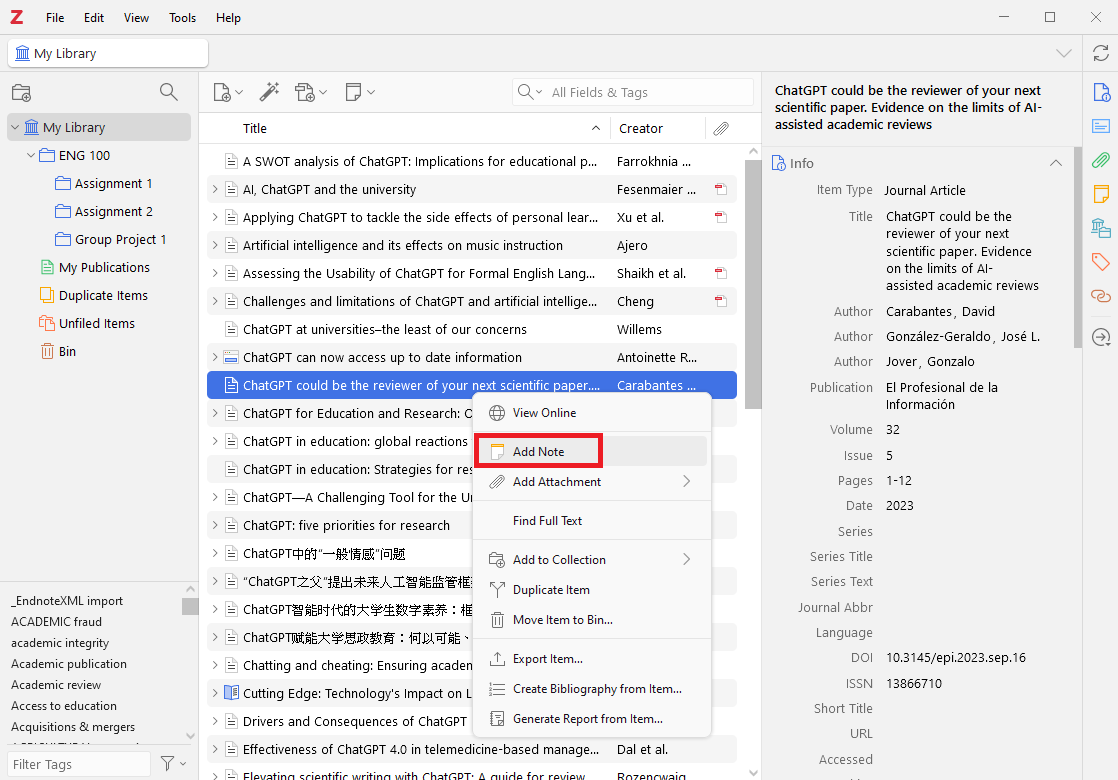
Task: Open the tag filter options dropdown
Action: click(174, 764)
